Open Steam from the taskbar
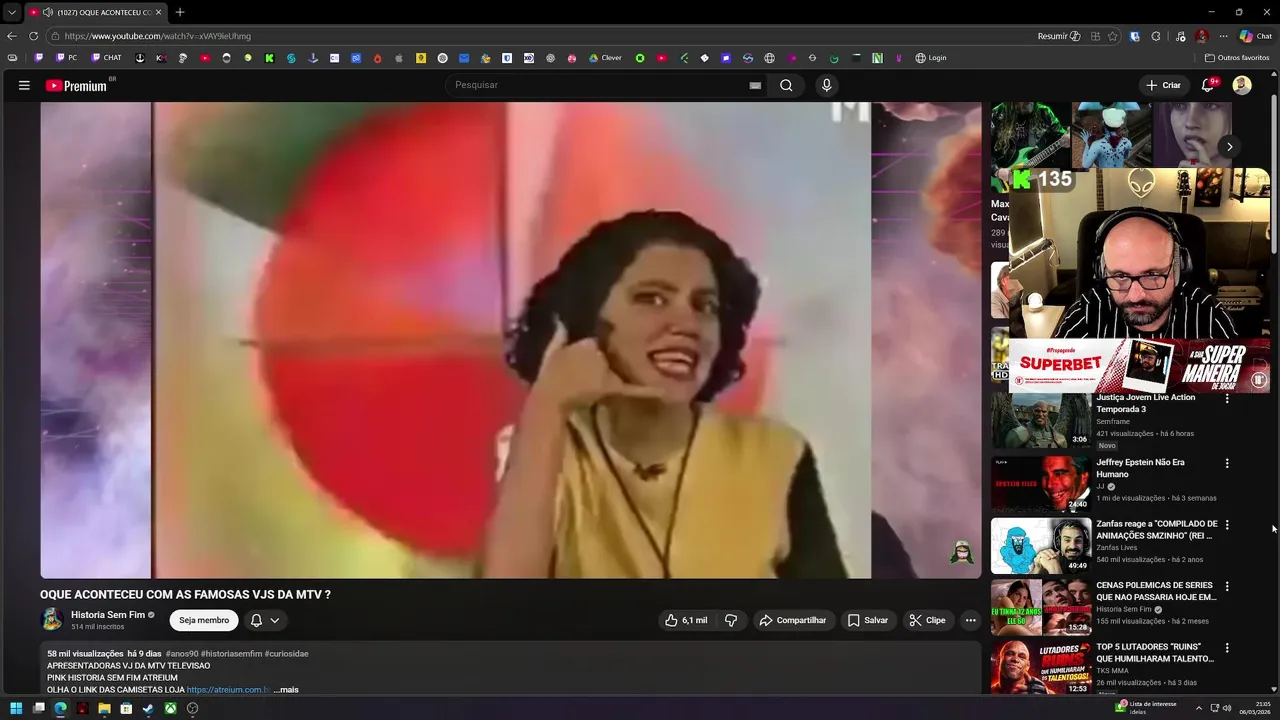 [148, 708]
